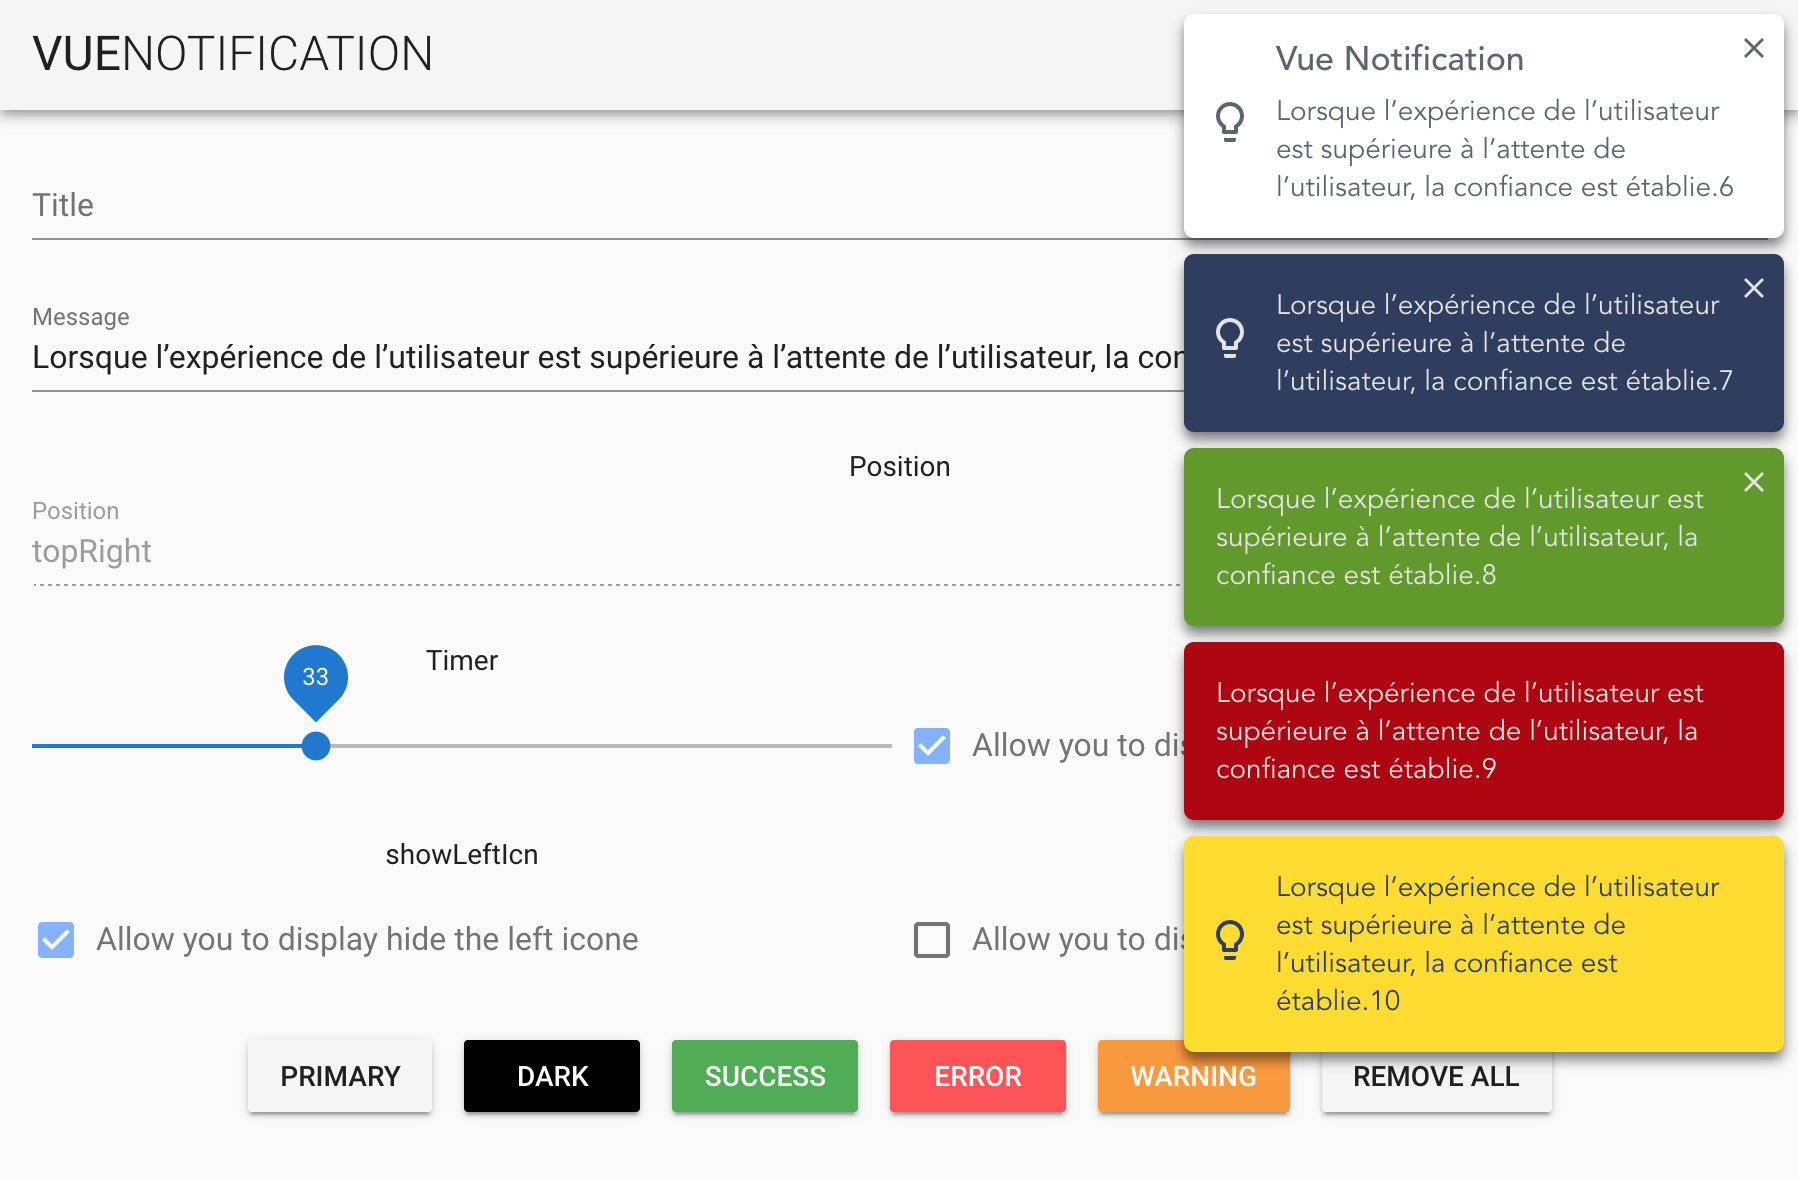1798x1180 pixels.
Task: Dismiss the dark blue notification number 7
Action: click(x=1753, y=288)
